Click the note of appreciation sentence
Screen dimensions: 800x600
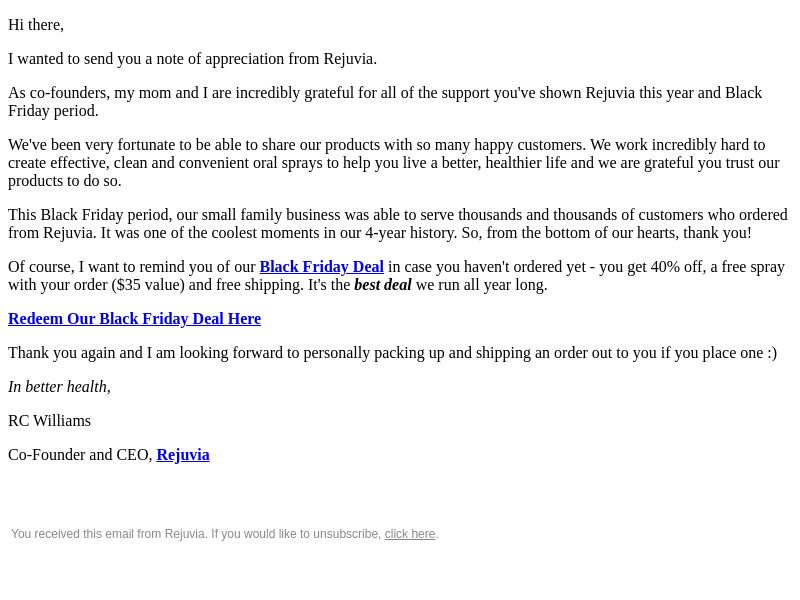pyautogui.click(x=192, y=59)
